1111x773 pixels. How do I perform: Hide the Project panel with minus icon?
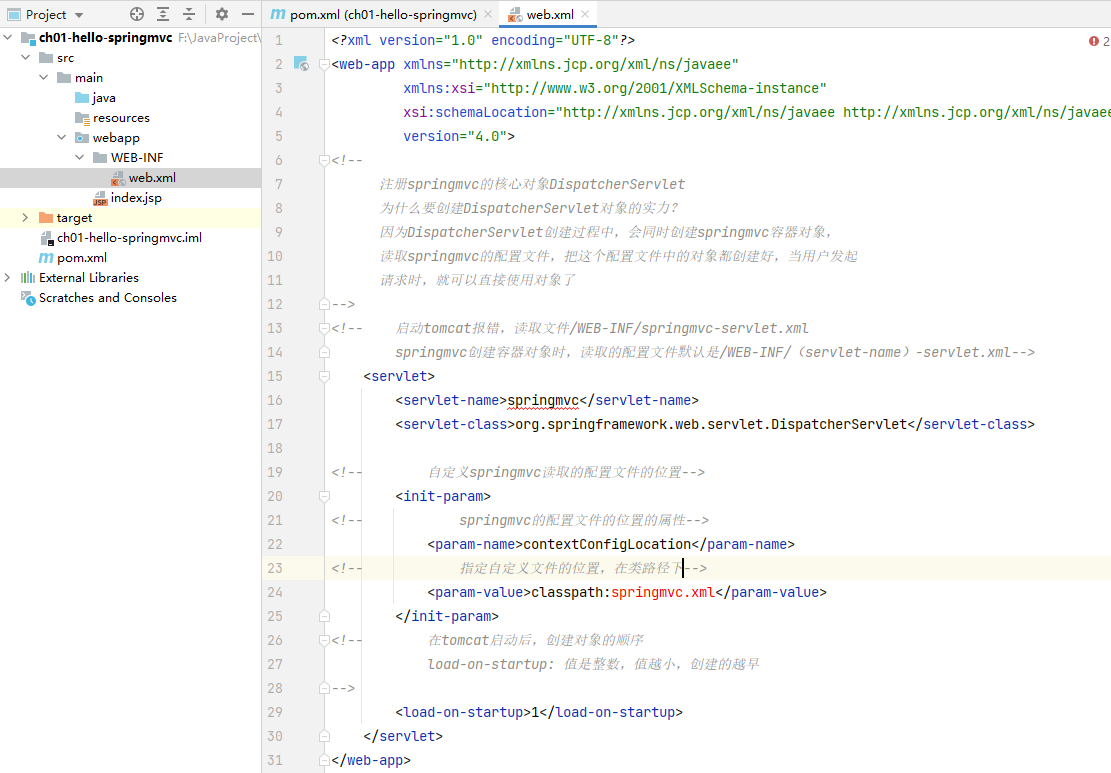pyautogui.click(x=247, y=14)
